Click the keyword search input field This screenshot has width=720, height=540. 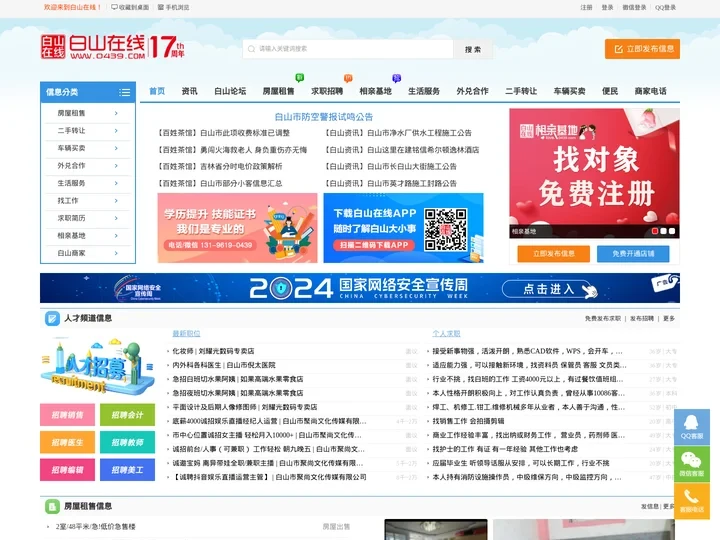tap(348, 49)
